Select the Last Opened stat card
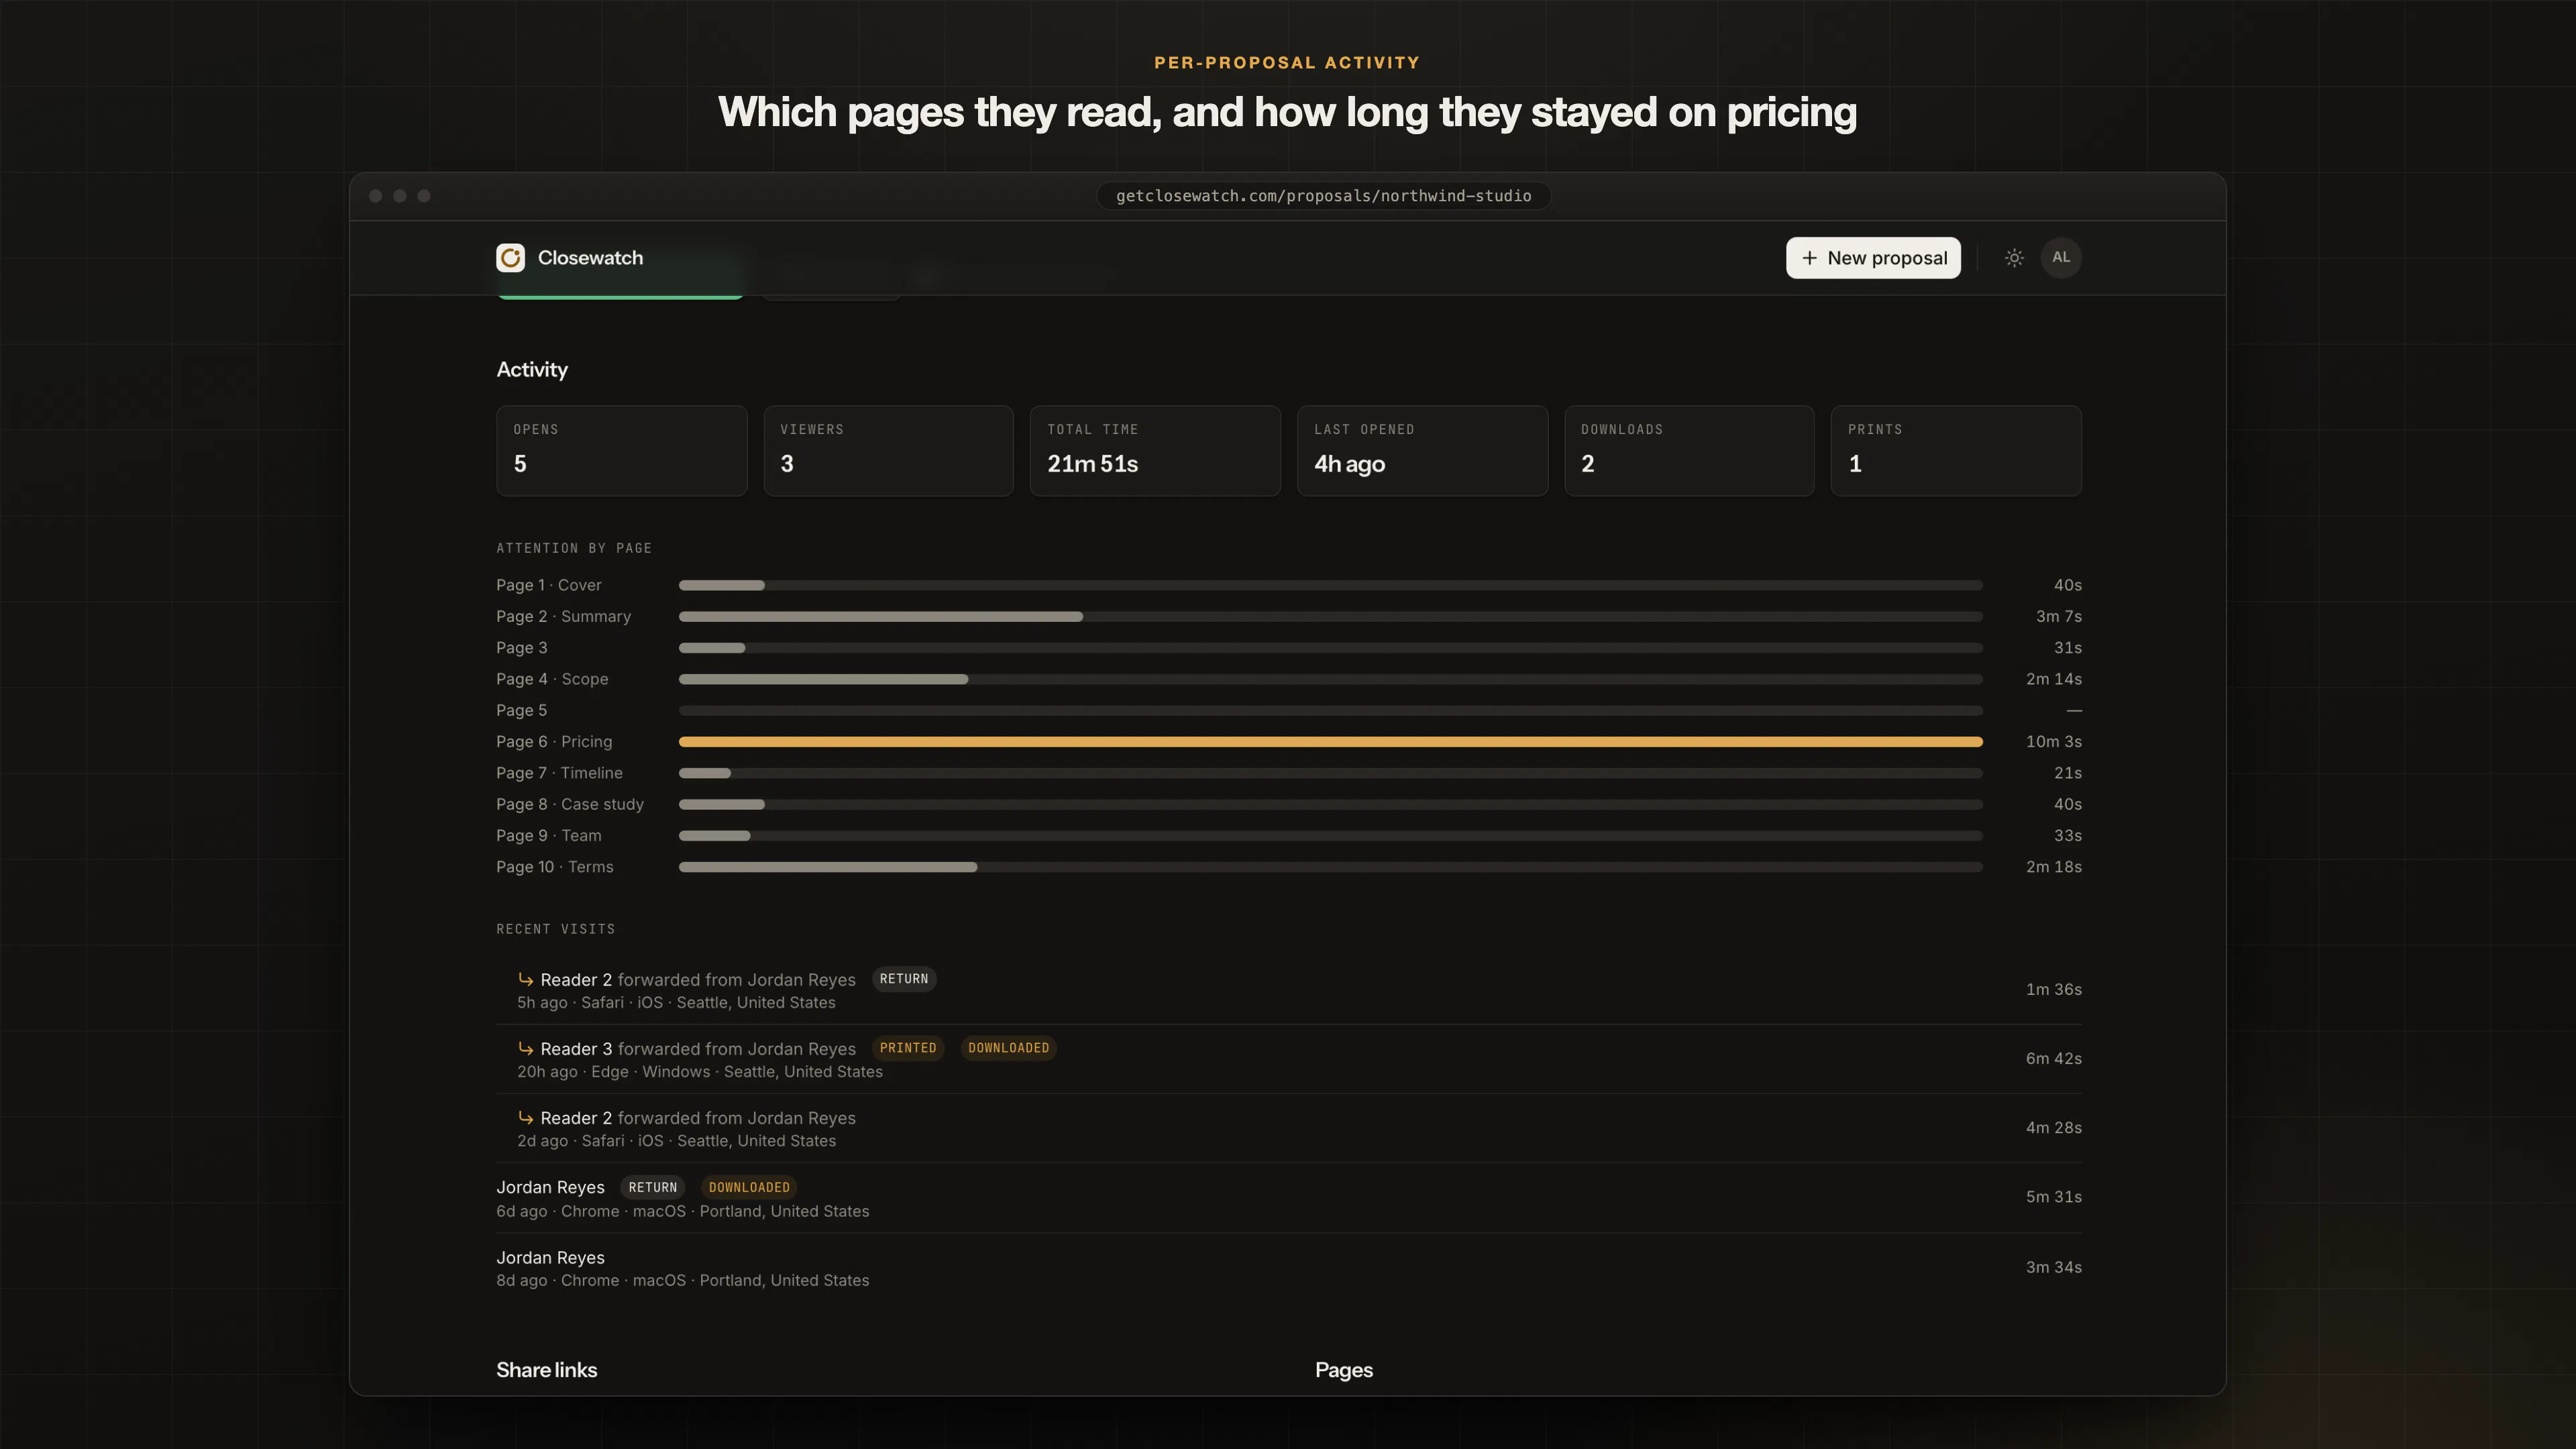 [1422, 451]
